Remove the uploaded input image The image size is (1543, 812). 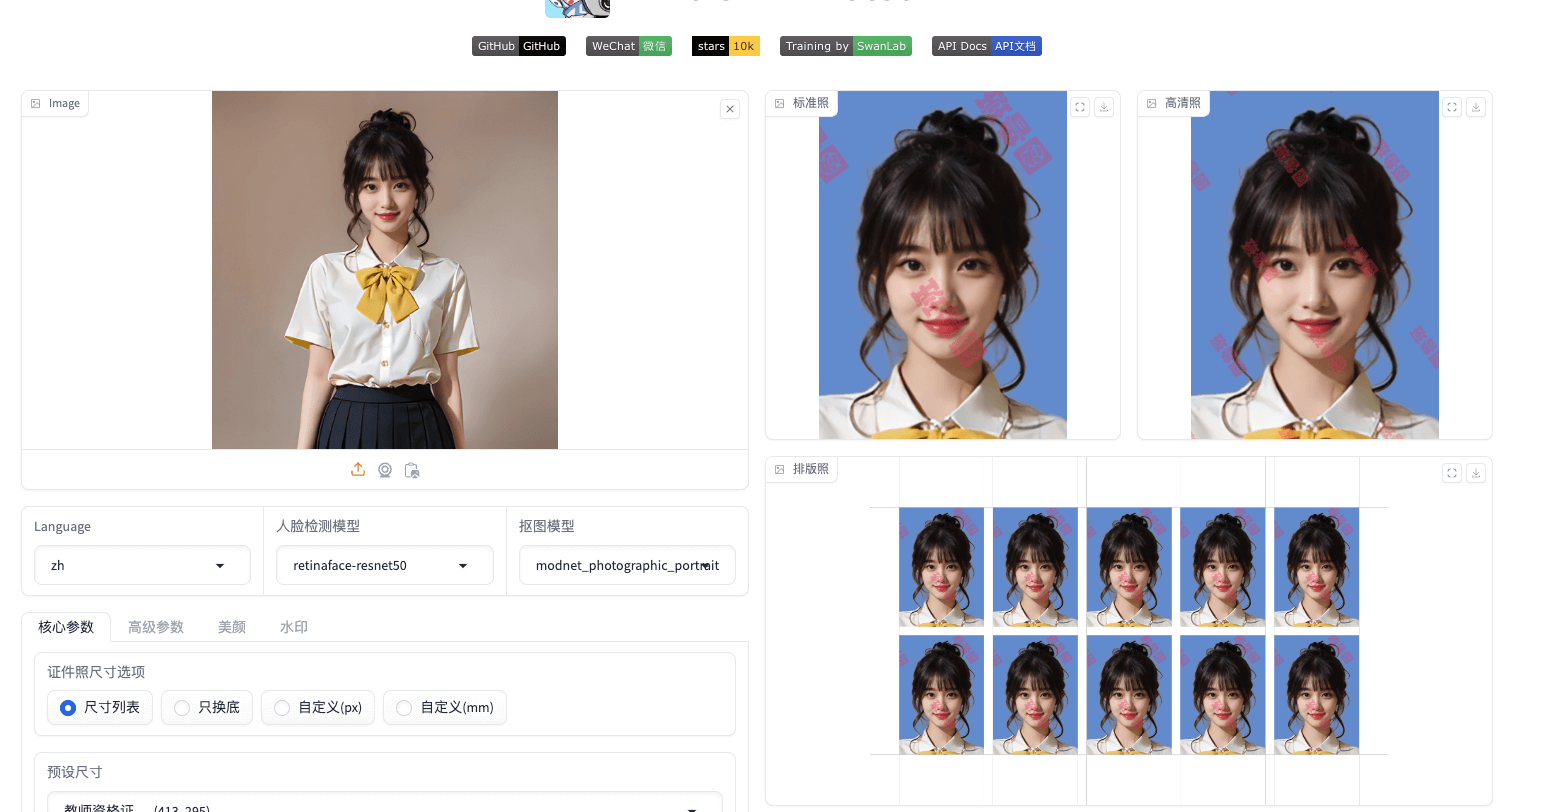[730, 109]
